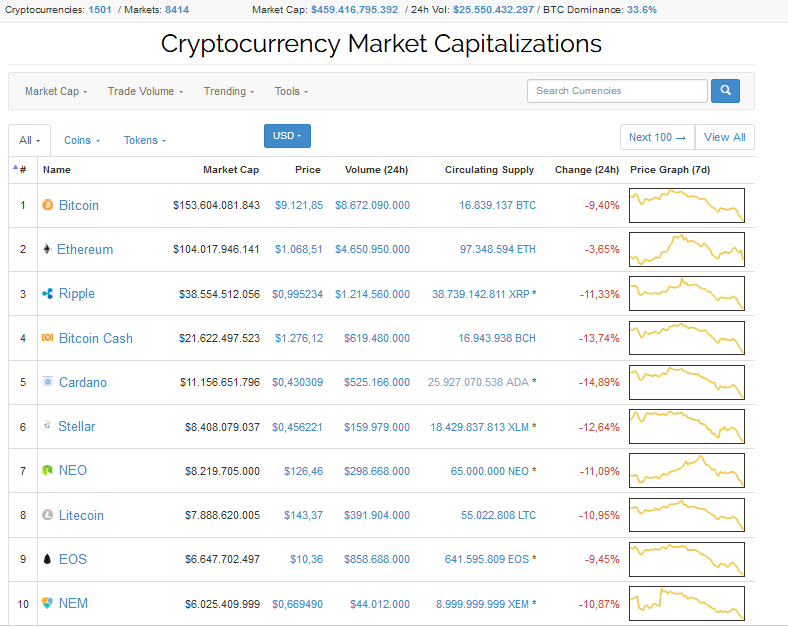Click Bitcoin's price $9.121,85

pos(299,205)
